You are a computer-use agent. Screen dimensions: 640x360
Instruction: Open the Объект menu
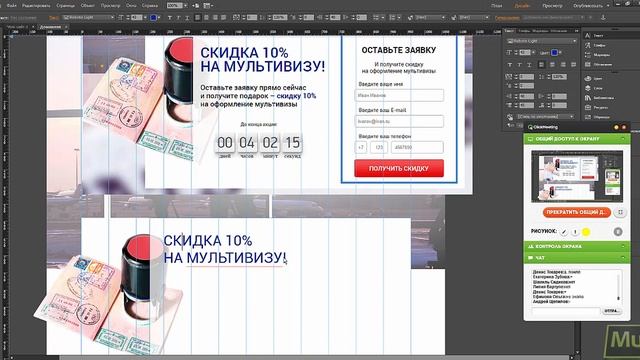[87, 6]
